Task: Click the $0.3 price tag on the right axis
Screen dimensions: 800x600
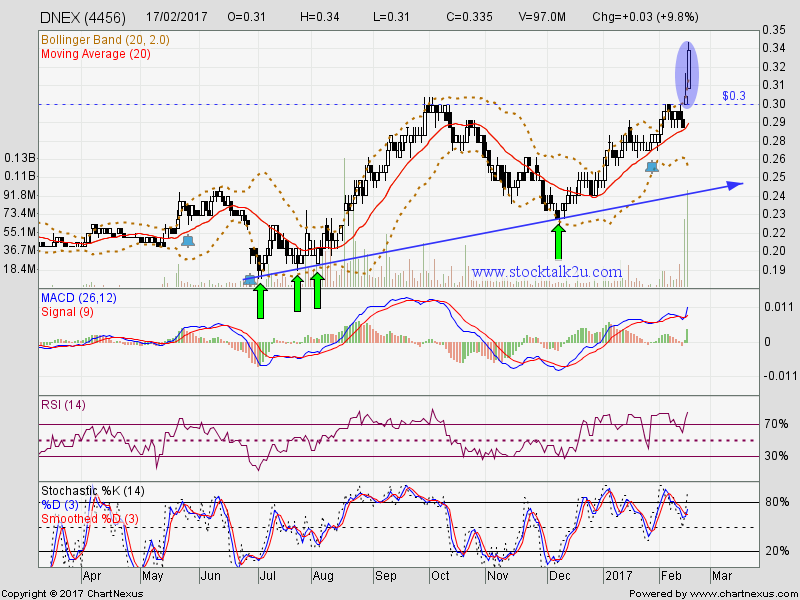Action: point(732,97)
